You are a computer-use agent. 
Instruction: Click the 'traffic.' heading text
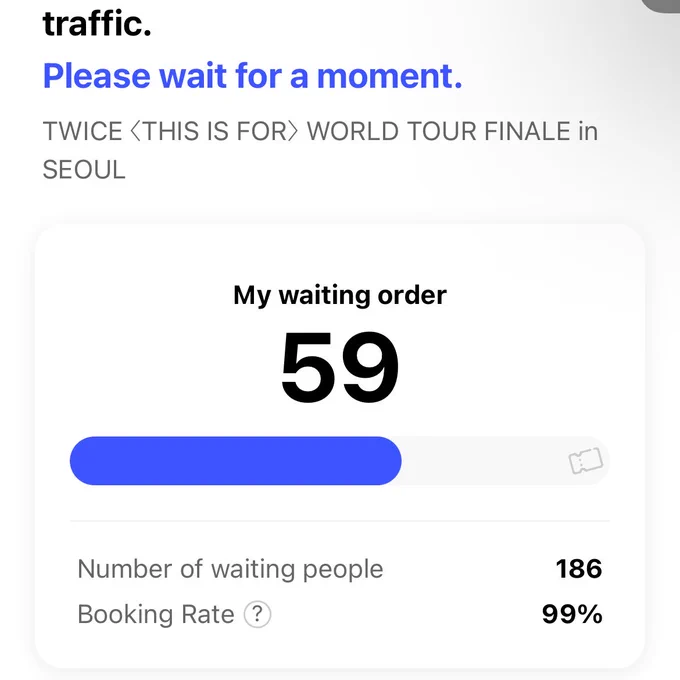[97, 24]
